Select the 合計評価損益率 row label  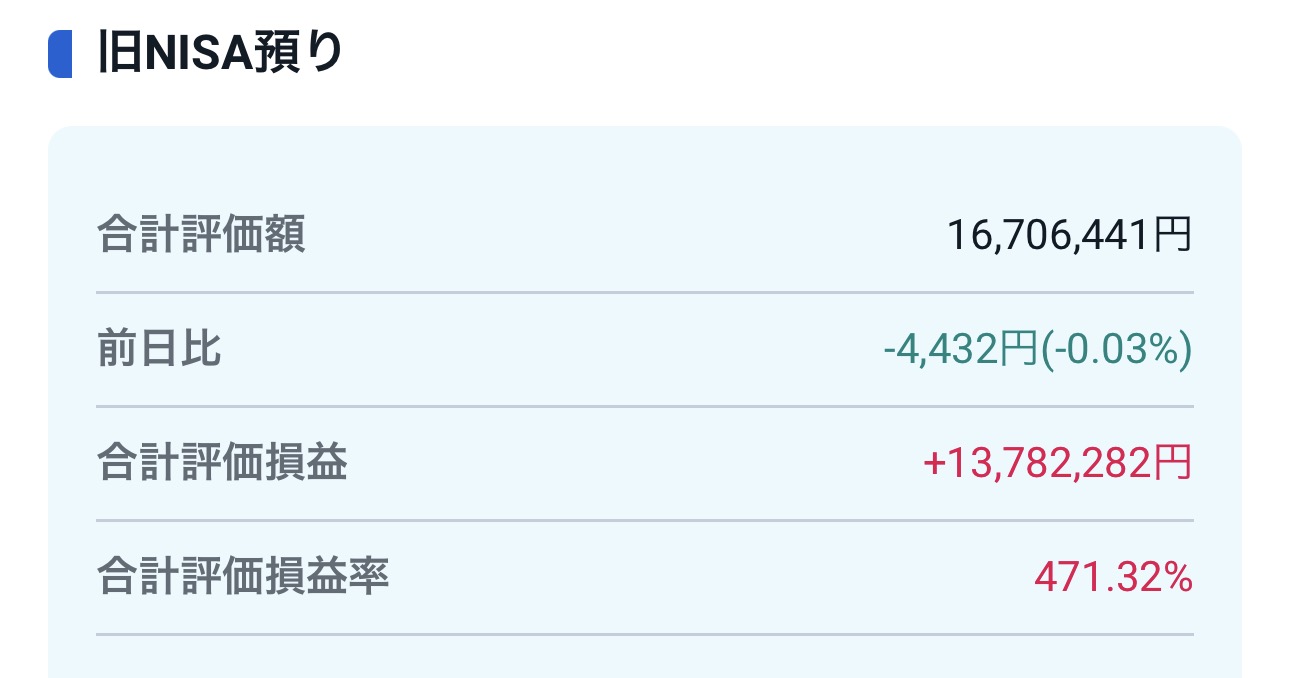pyautogui.click(x=243, y=578)
